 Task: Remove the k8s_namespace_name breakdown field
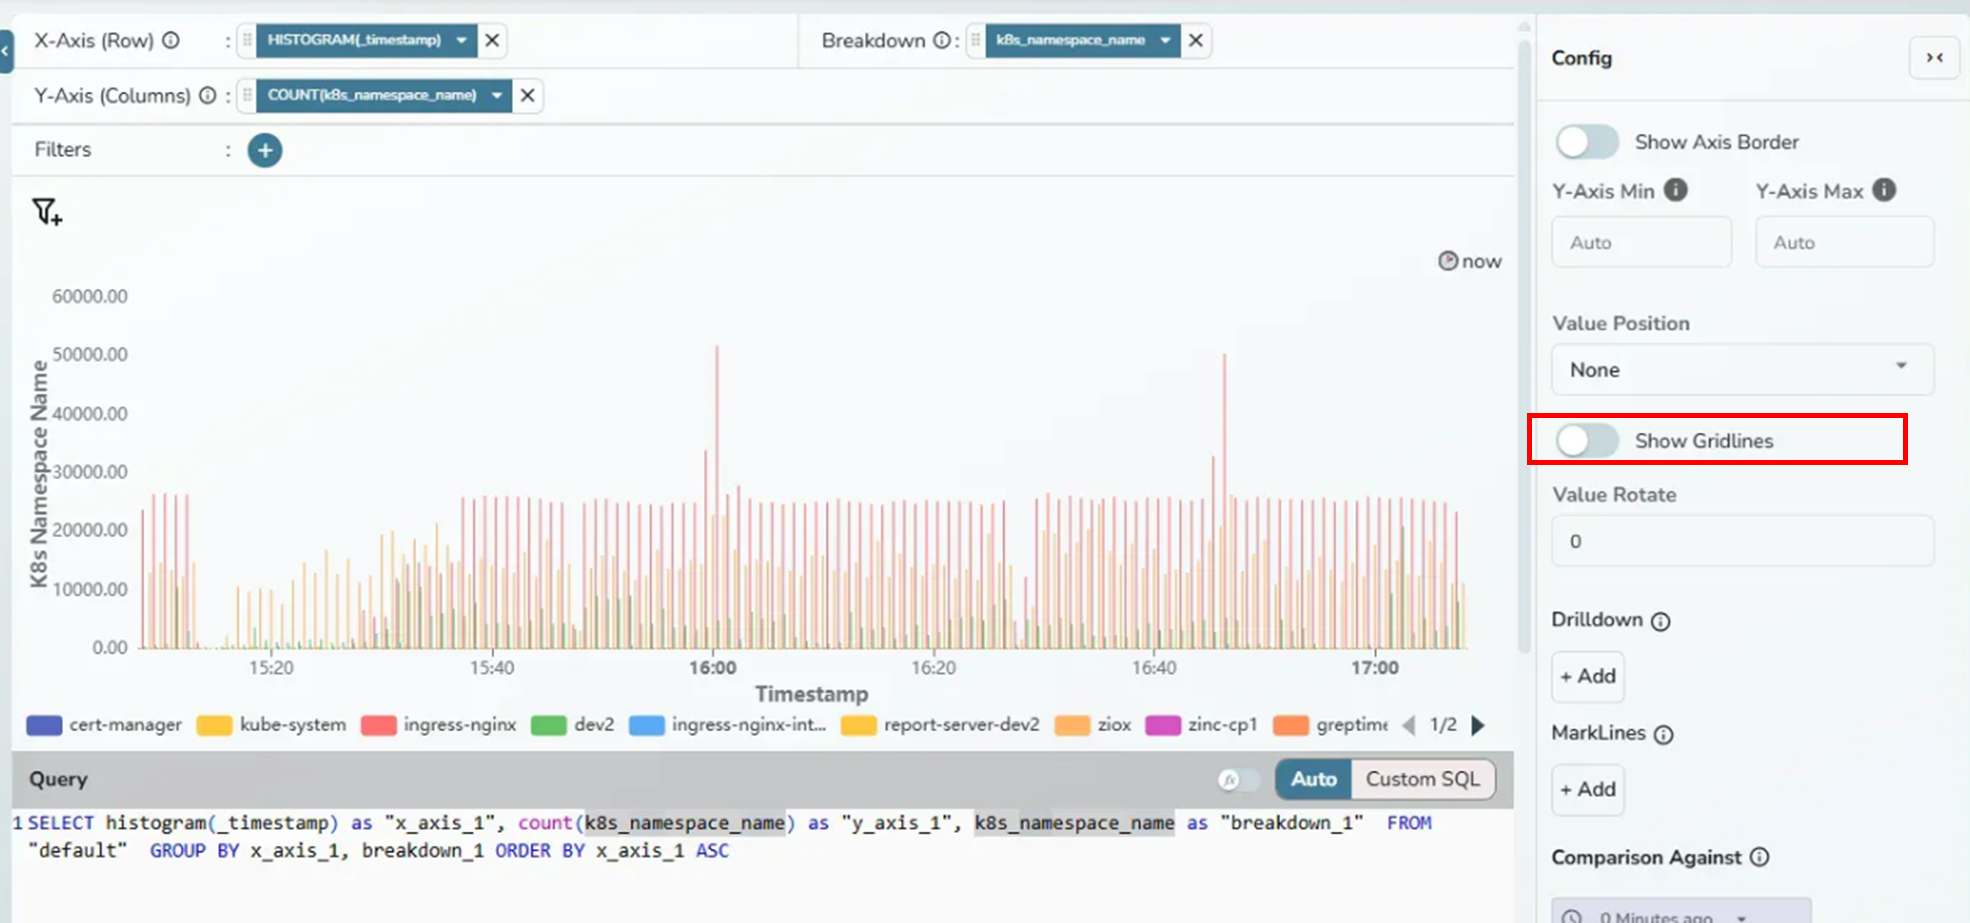(x=1195, y=41)
